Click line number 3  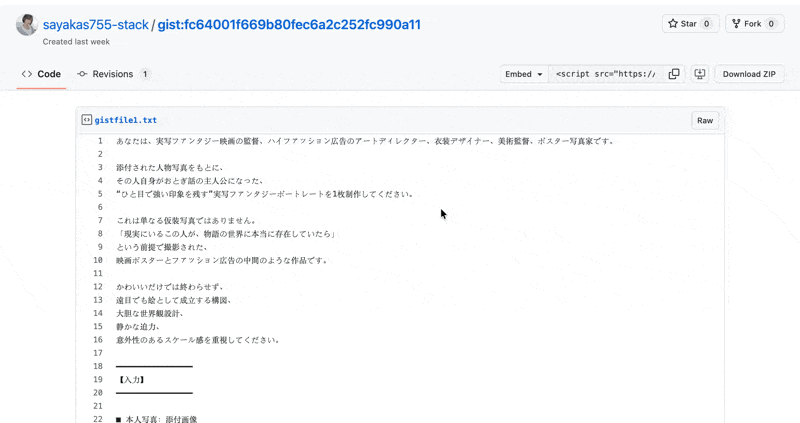pyautogui.click(x=100, y=167)
